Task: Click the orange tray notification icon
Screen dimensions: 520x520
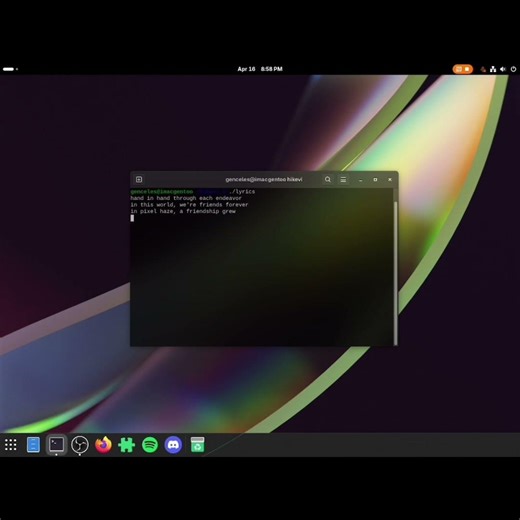Action: [x=483, y=69]
